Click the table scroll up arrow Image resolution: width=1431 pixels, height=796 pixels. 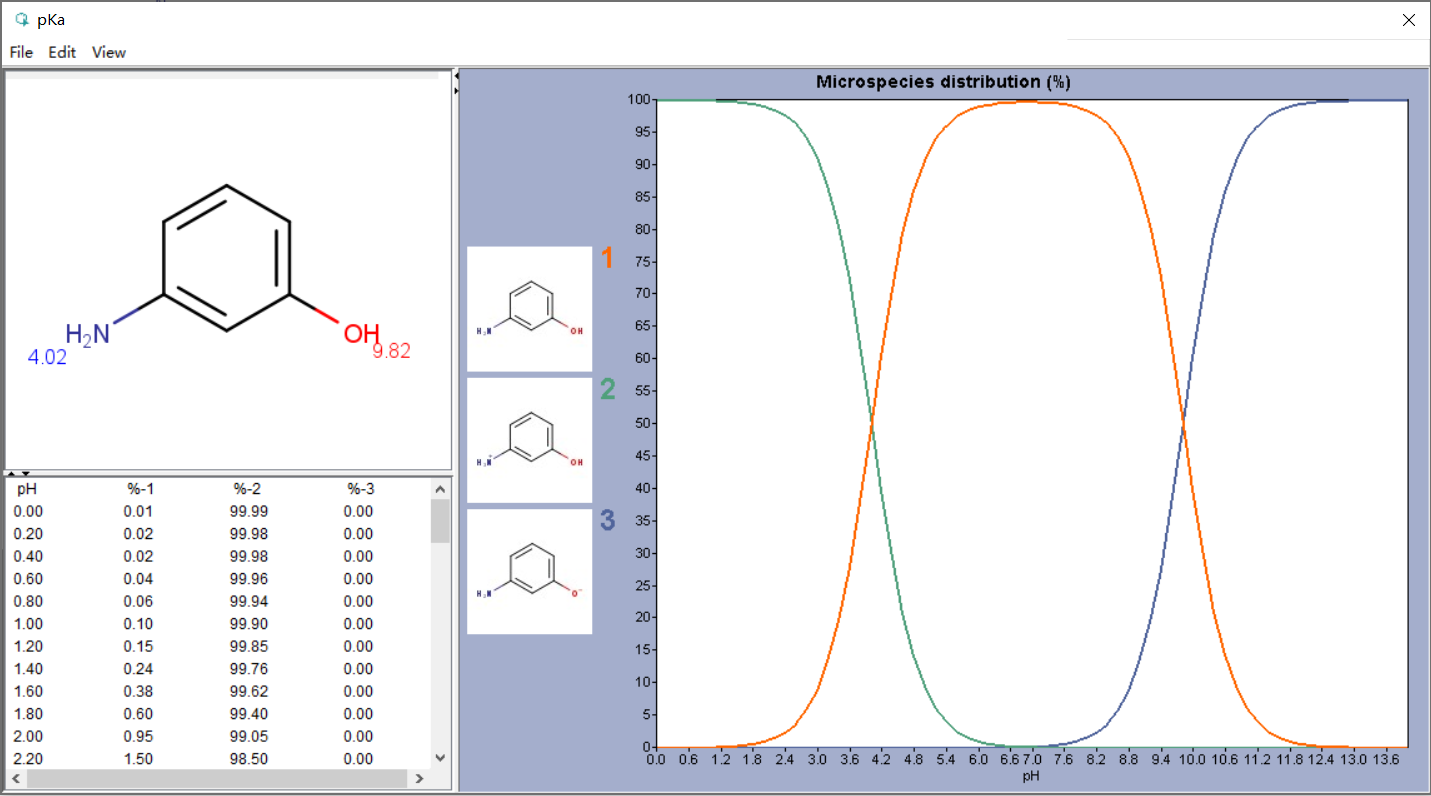tap(440, 489)
